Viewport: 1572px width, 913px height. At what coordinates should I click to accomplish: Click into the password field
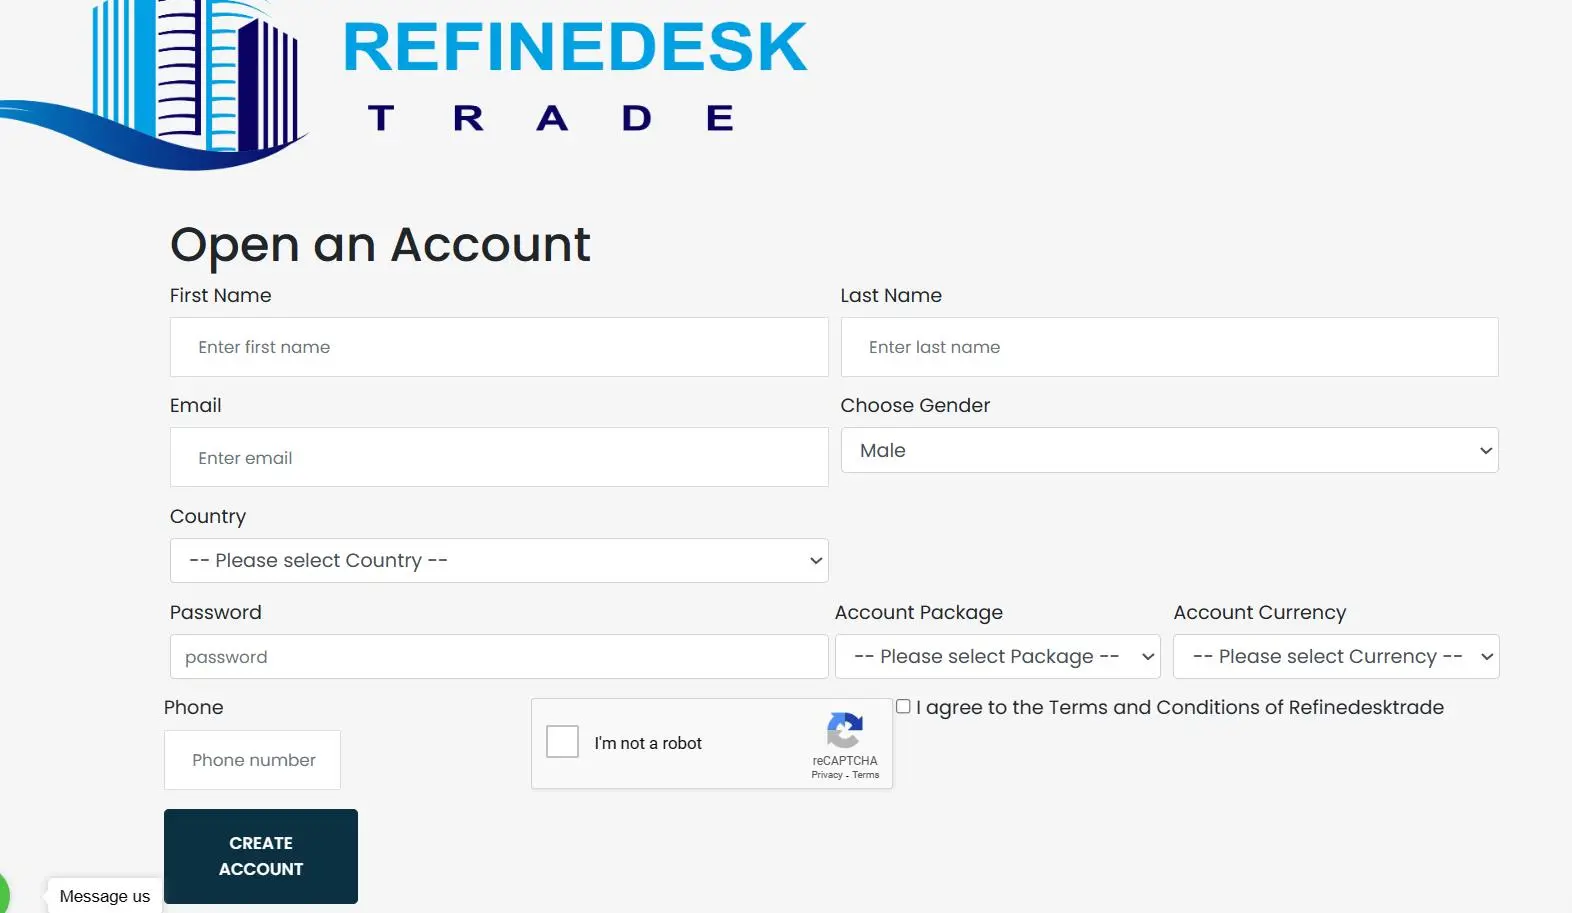(x=499, y=657)
